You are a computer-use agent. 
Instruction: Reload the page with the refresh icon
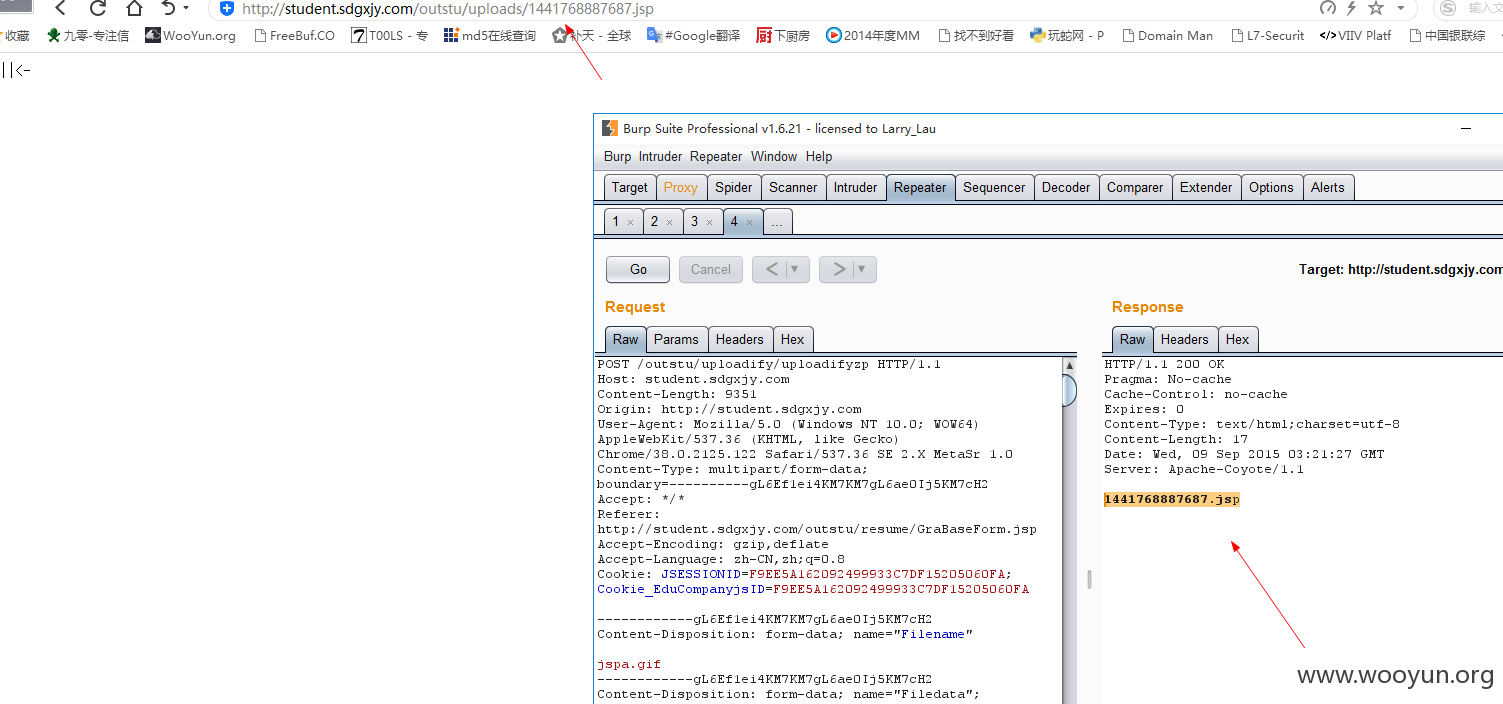pyautogui.click(x=98, y=9)
